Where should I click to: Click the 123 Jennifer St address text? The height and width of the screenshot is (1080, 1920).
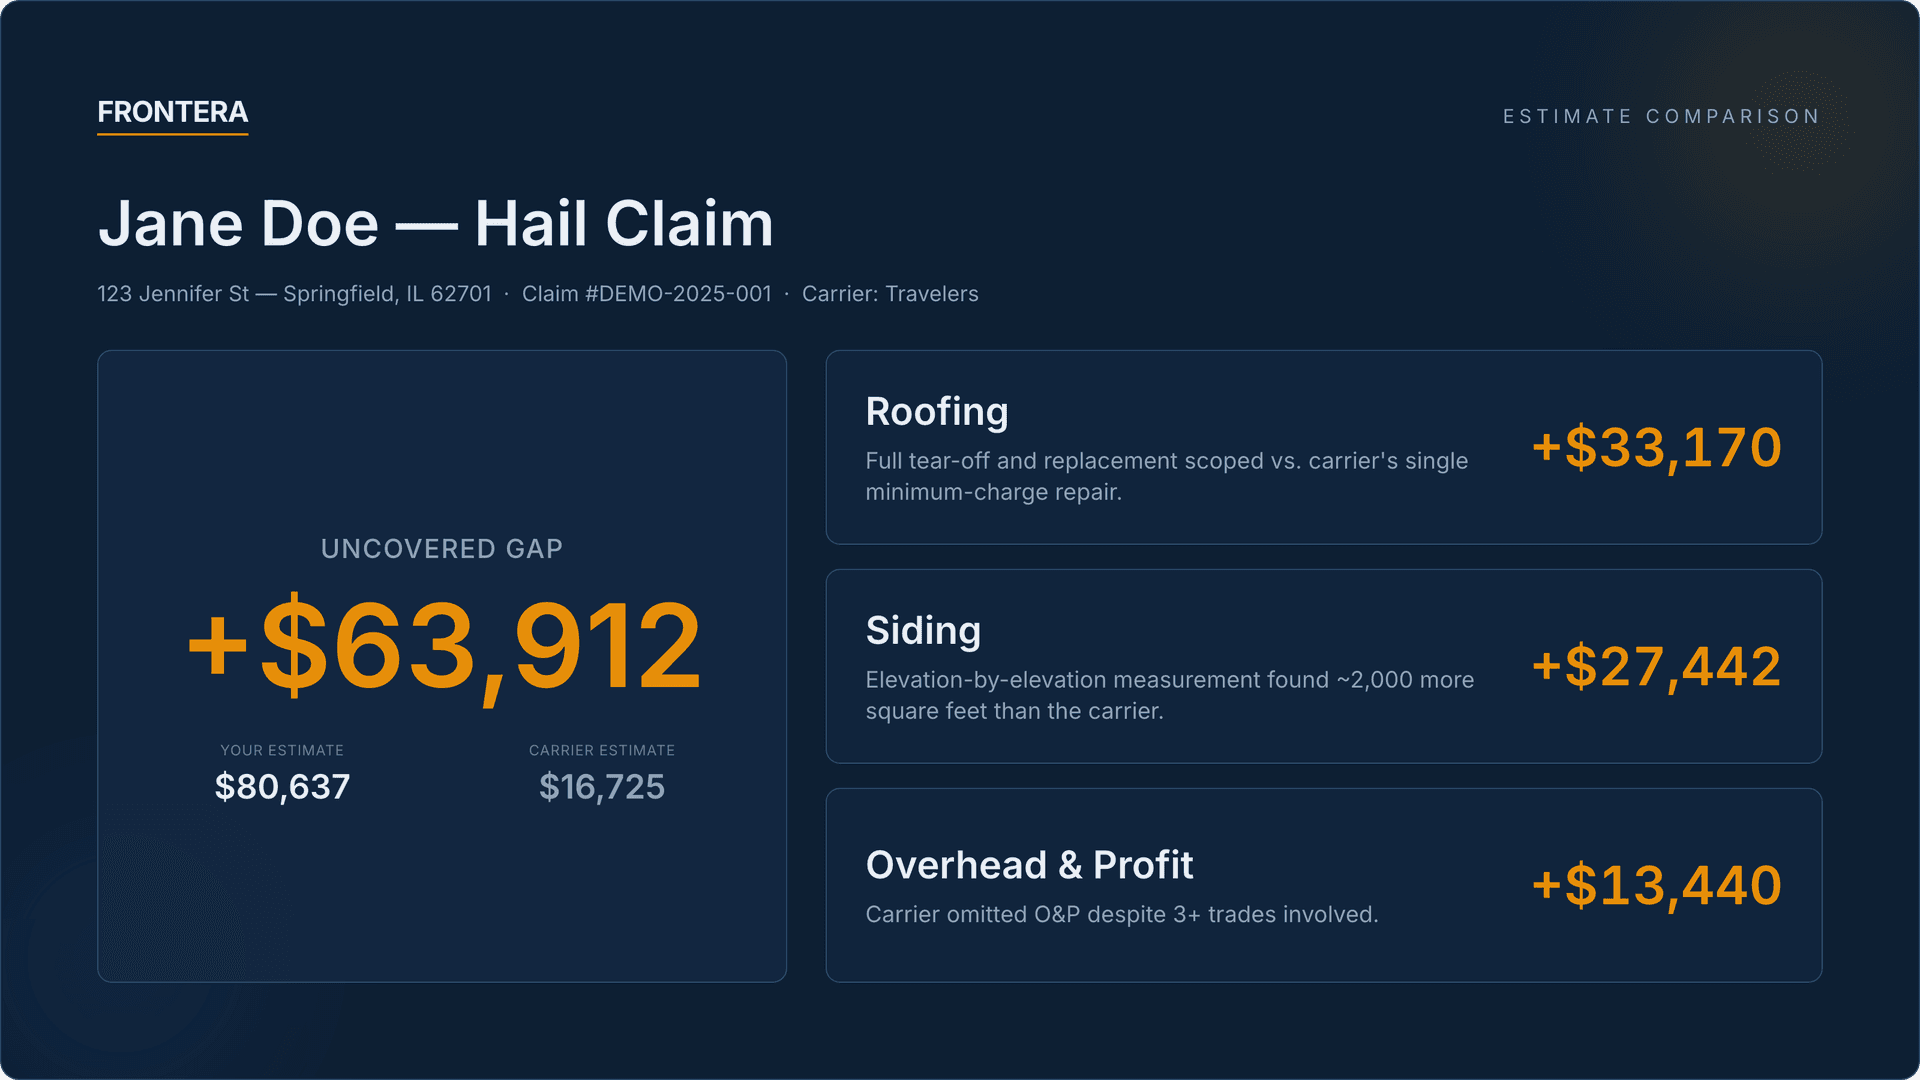pyautogui.click(x=294, y=294)
